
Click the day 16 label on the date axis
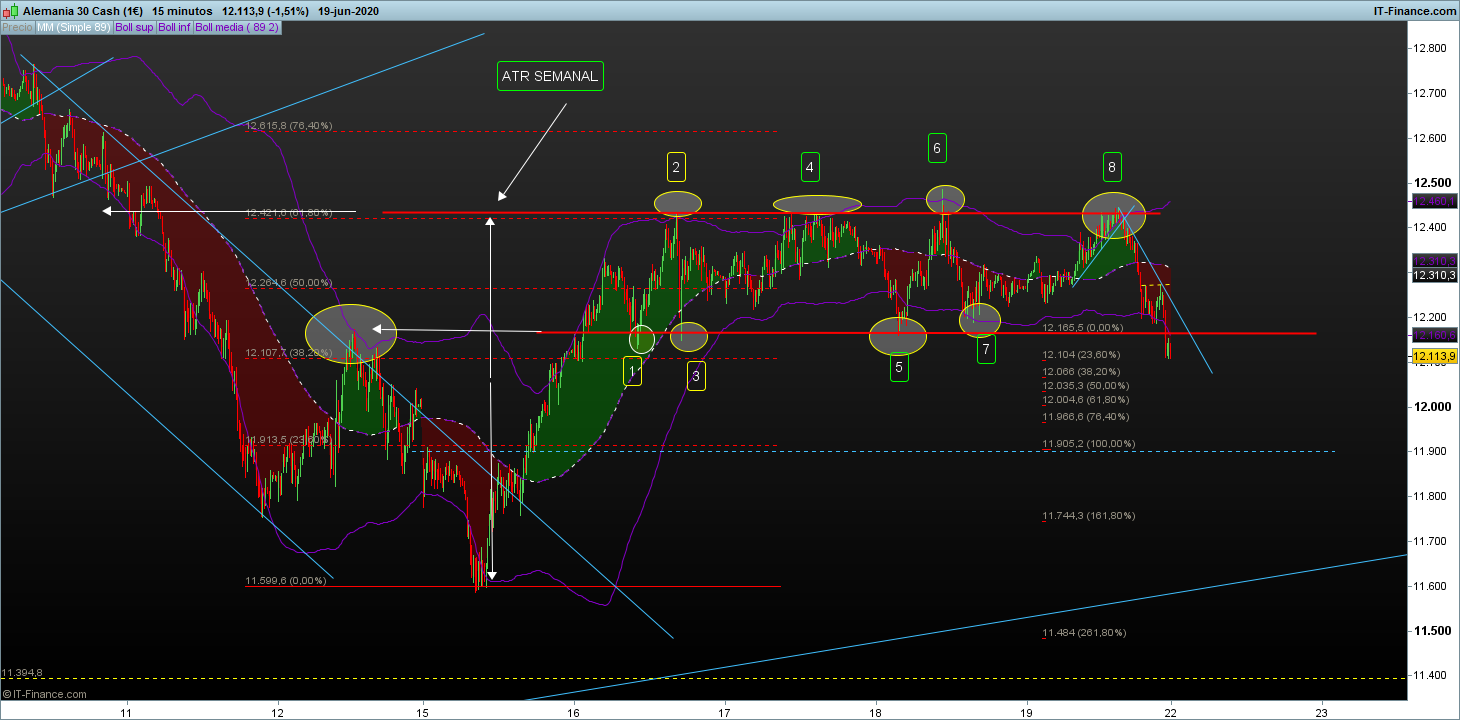pyautogui.click(x=573, y=712)
